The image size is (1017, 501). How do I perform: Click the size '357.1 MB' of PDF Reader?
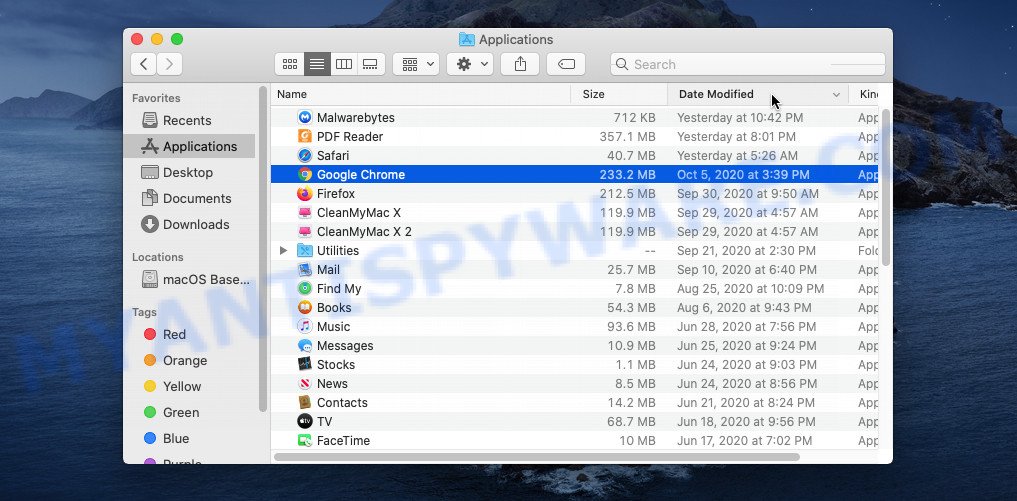click(x=627, y=136)
